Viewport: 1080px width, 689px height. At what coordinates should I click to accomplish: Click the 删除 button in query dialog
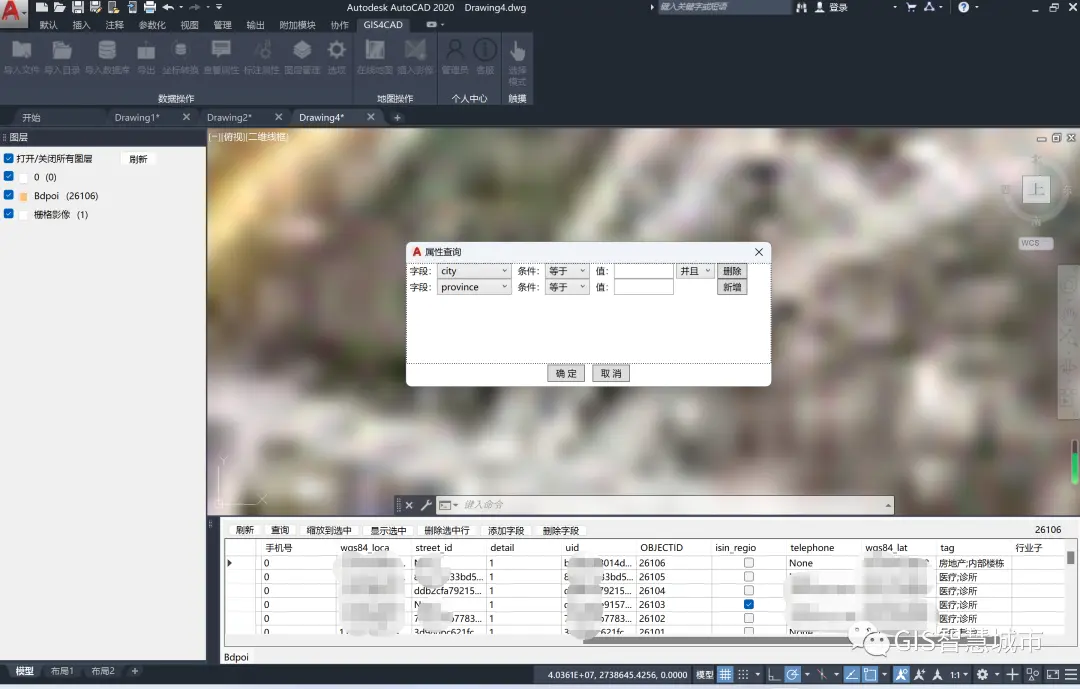(732, 271)
